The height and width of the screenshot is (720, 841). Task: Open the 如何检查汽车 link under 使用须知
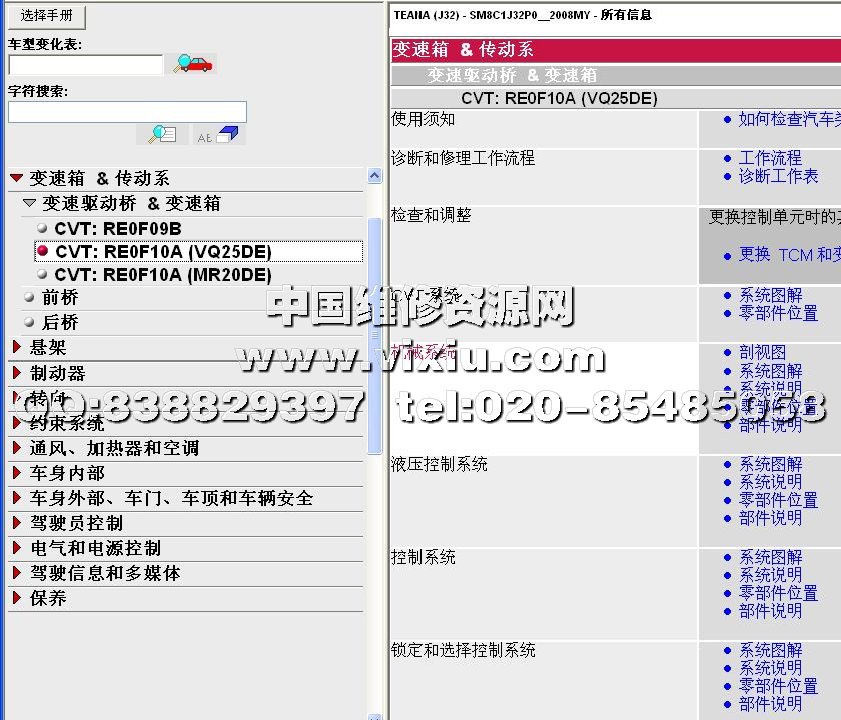click(x=790, y=119)
